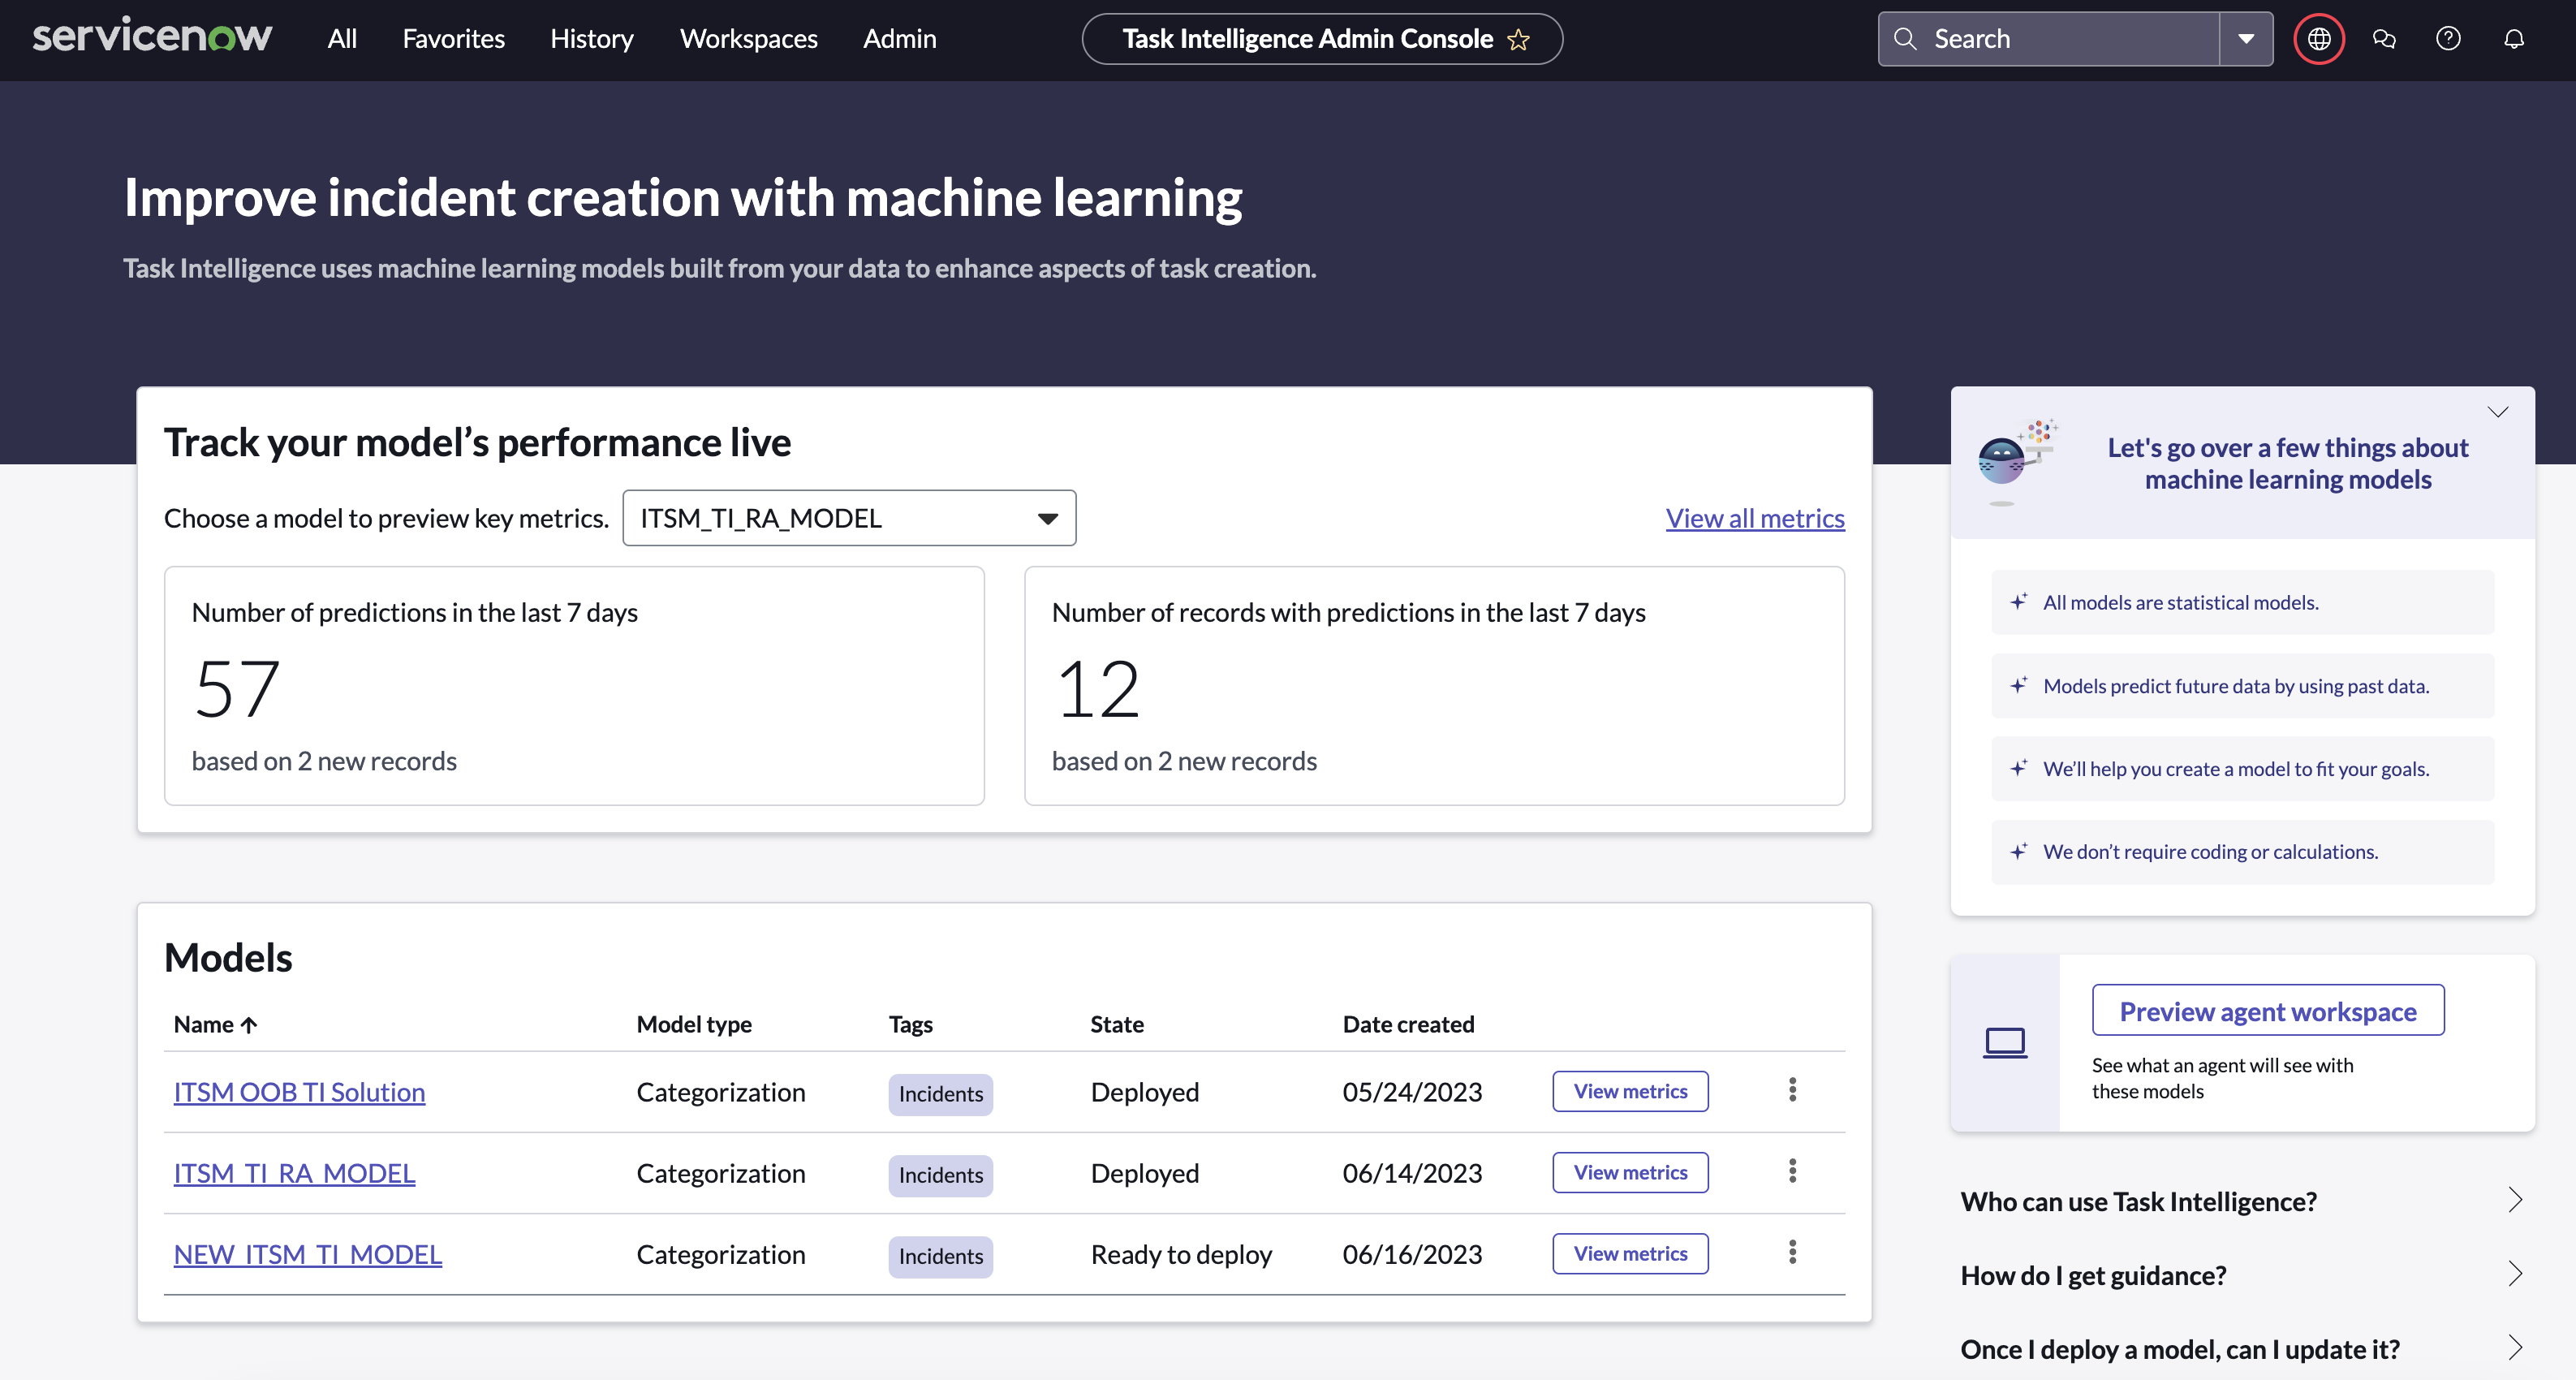Open ITSM_TI_RA_MODEL model link
This screenshot has height=1380, width=2576.
(294, 1173)
